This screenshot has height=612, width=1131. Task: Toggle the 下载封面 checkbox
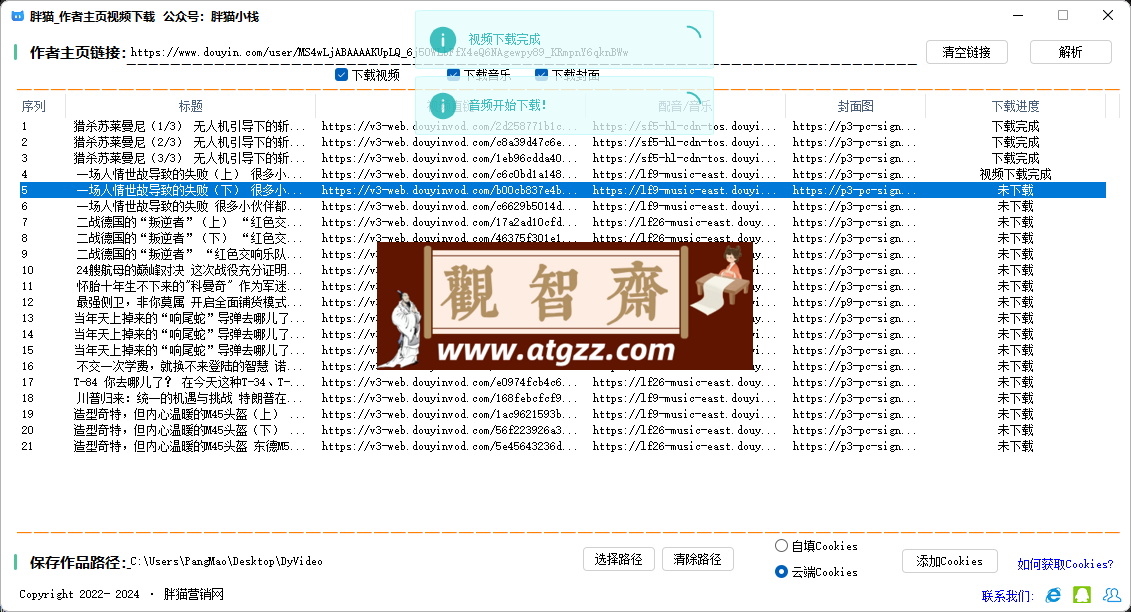pos(541,74)
